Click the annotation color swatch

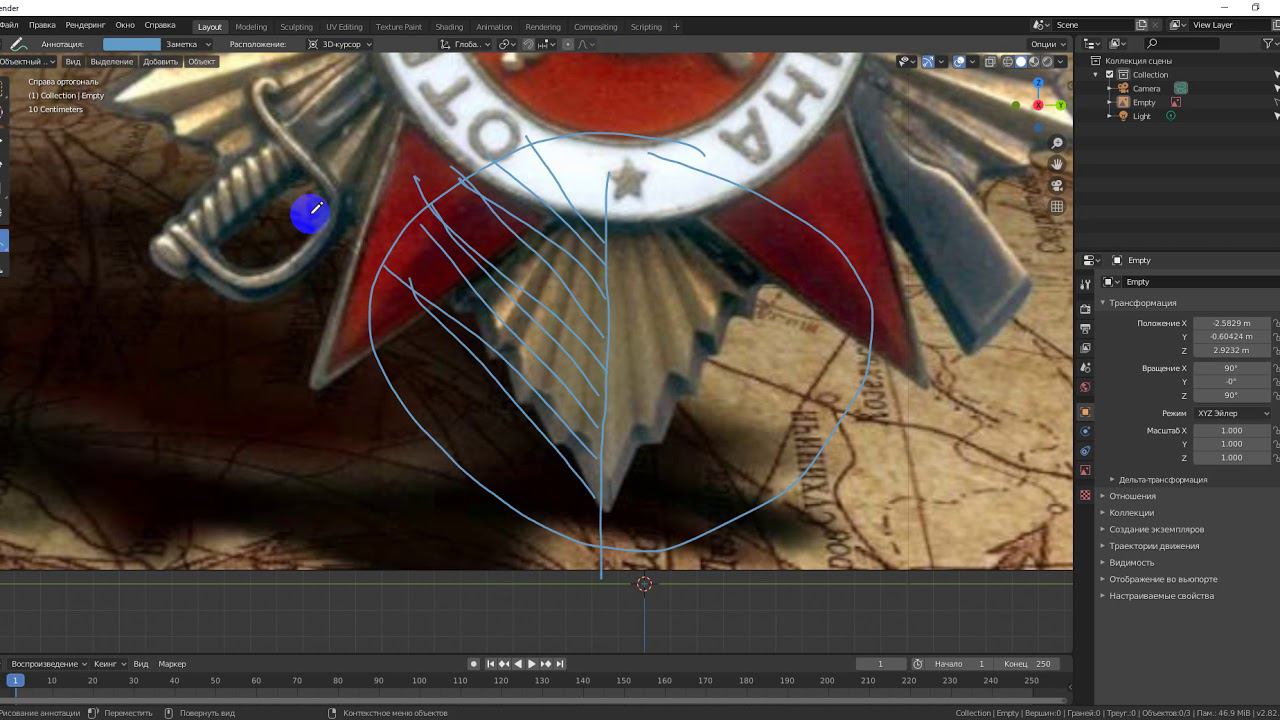132,44
